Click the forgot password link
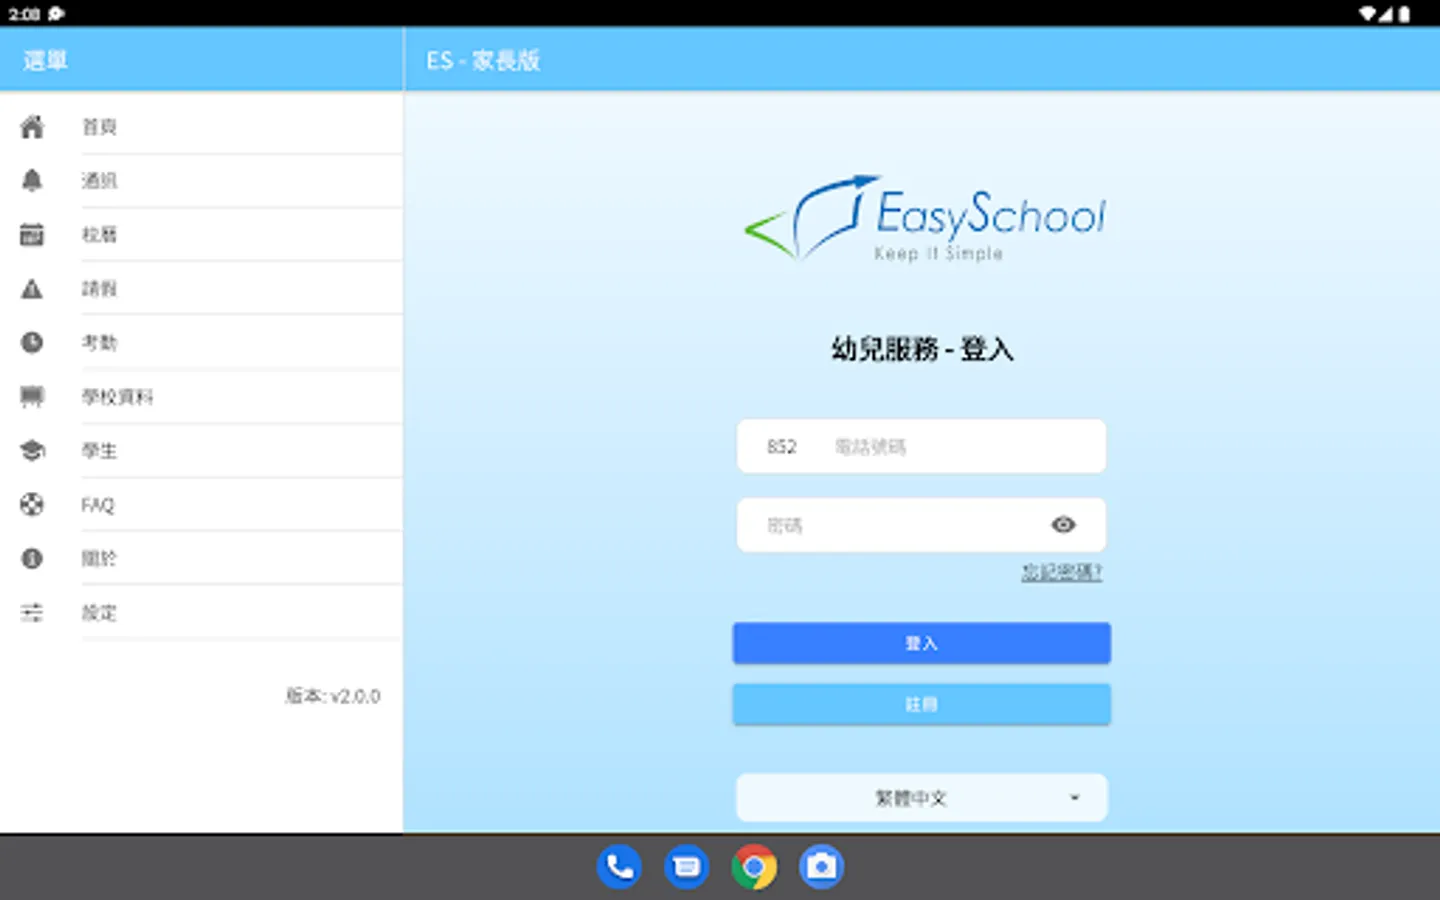The image size is (1440, 900). point(1061,572)
